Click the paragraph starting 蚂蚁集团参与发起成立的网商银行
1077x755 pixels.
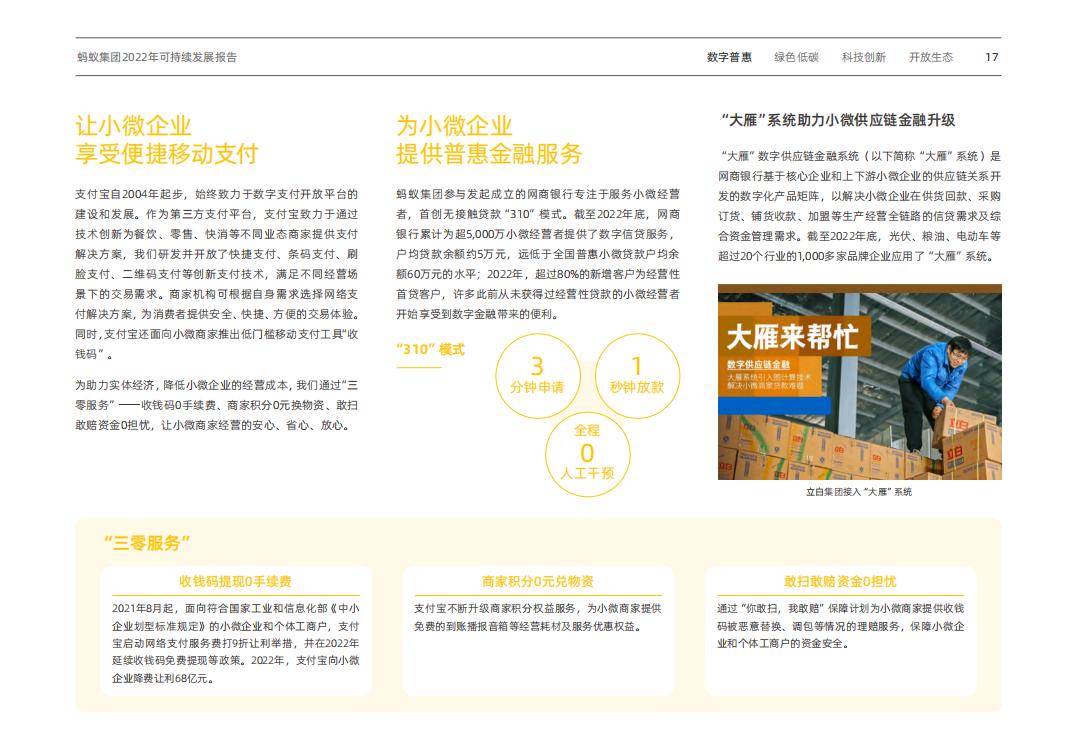point(538,254)
